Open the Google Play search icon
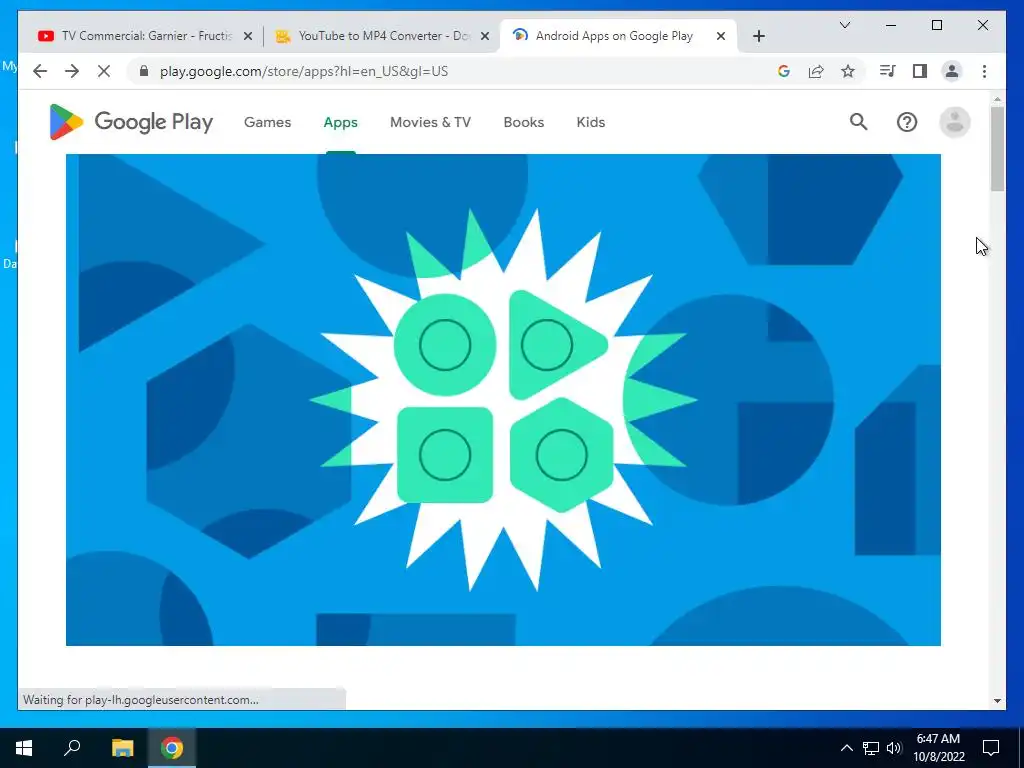The image size is (1024, 768). 858,122
